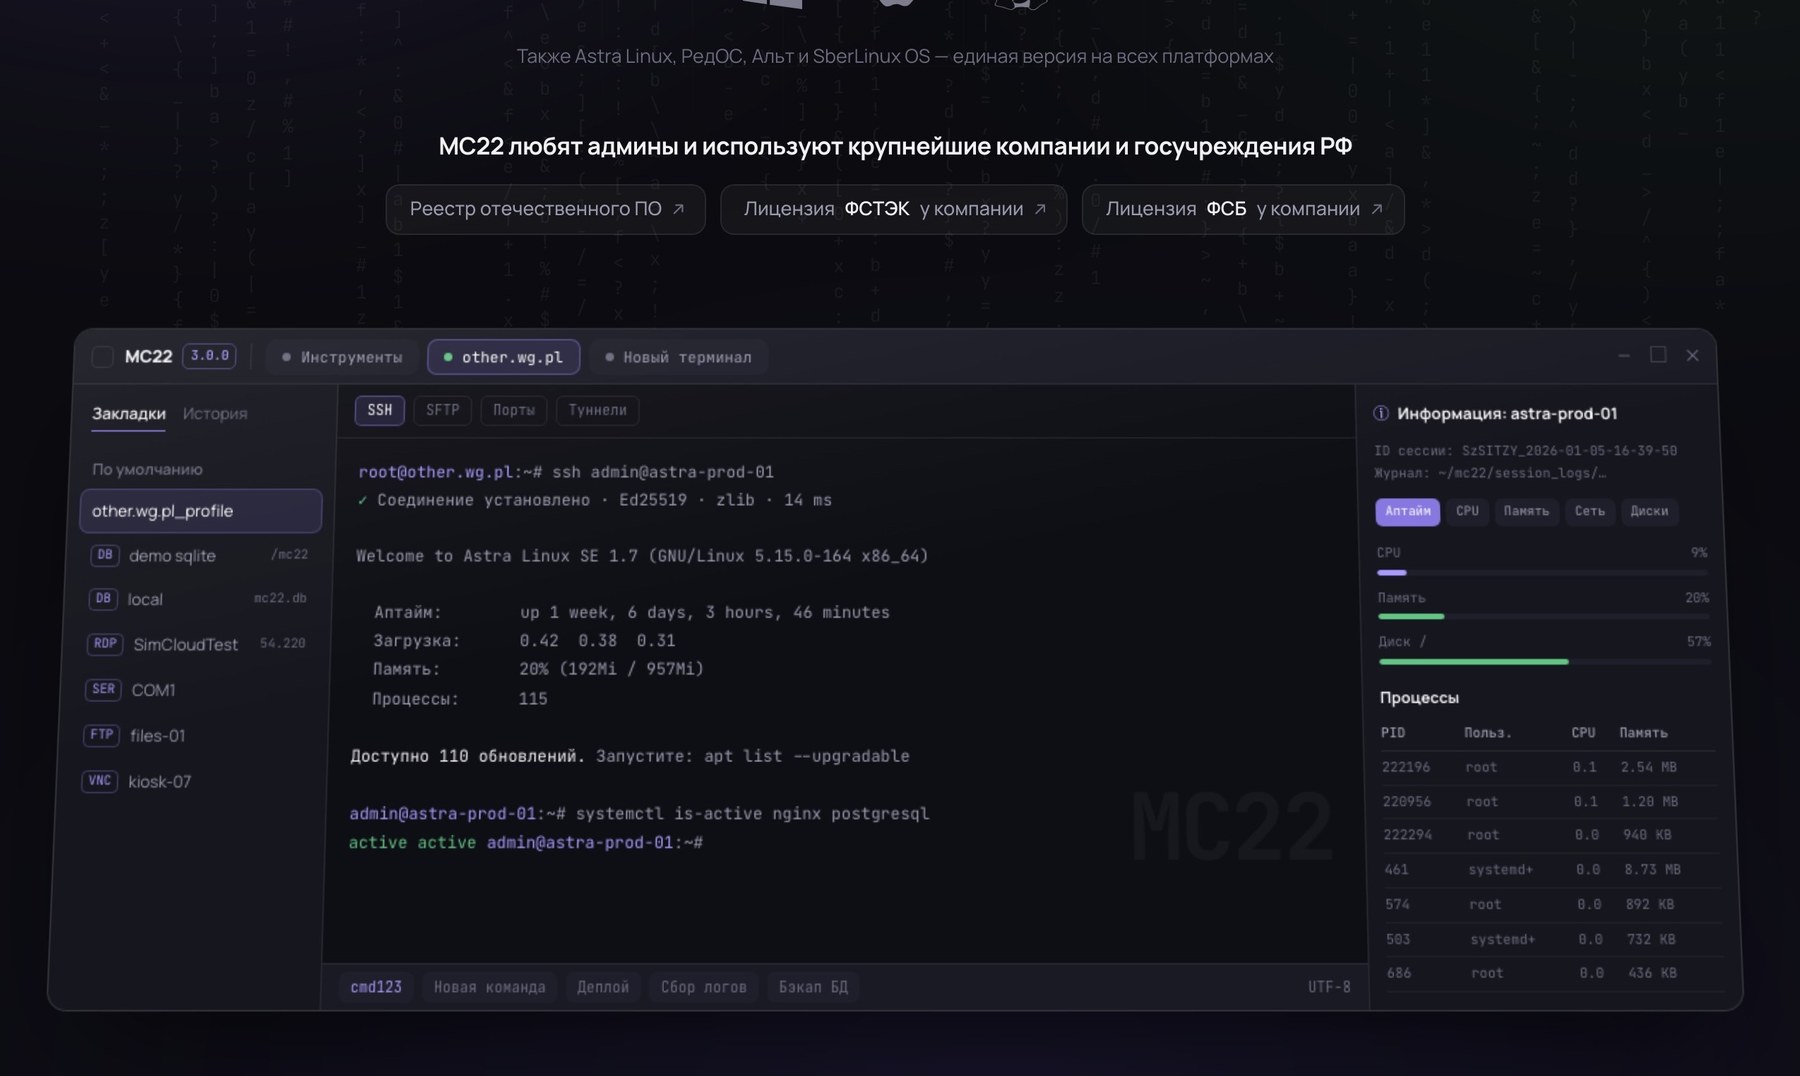This screenshot has height=1076, width=1800.
Task: Close the MC22 window
Action: coord(1692,355)
